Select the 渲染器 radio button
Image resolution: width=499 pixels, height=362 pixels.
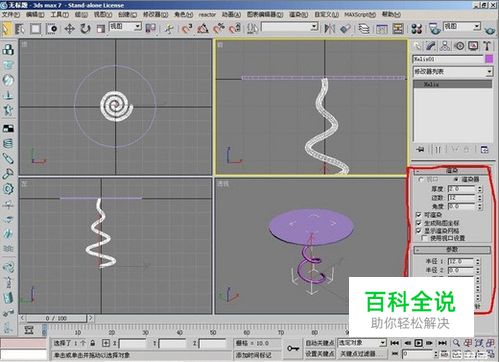(456, 180)
